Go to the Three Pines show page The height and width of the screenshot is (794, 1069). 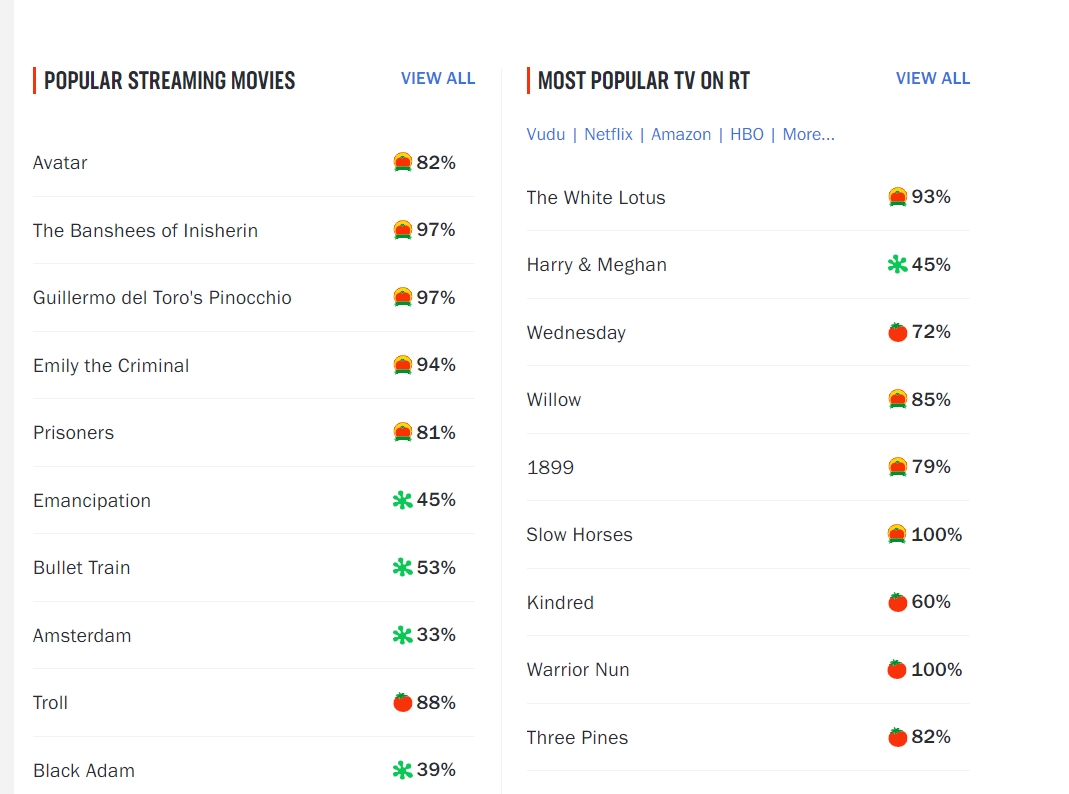tap(577, 738)
